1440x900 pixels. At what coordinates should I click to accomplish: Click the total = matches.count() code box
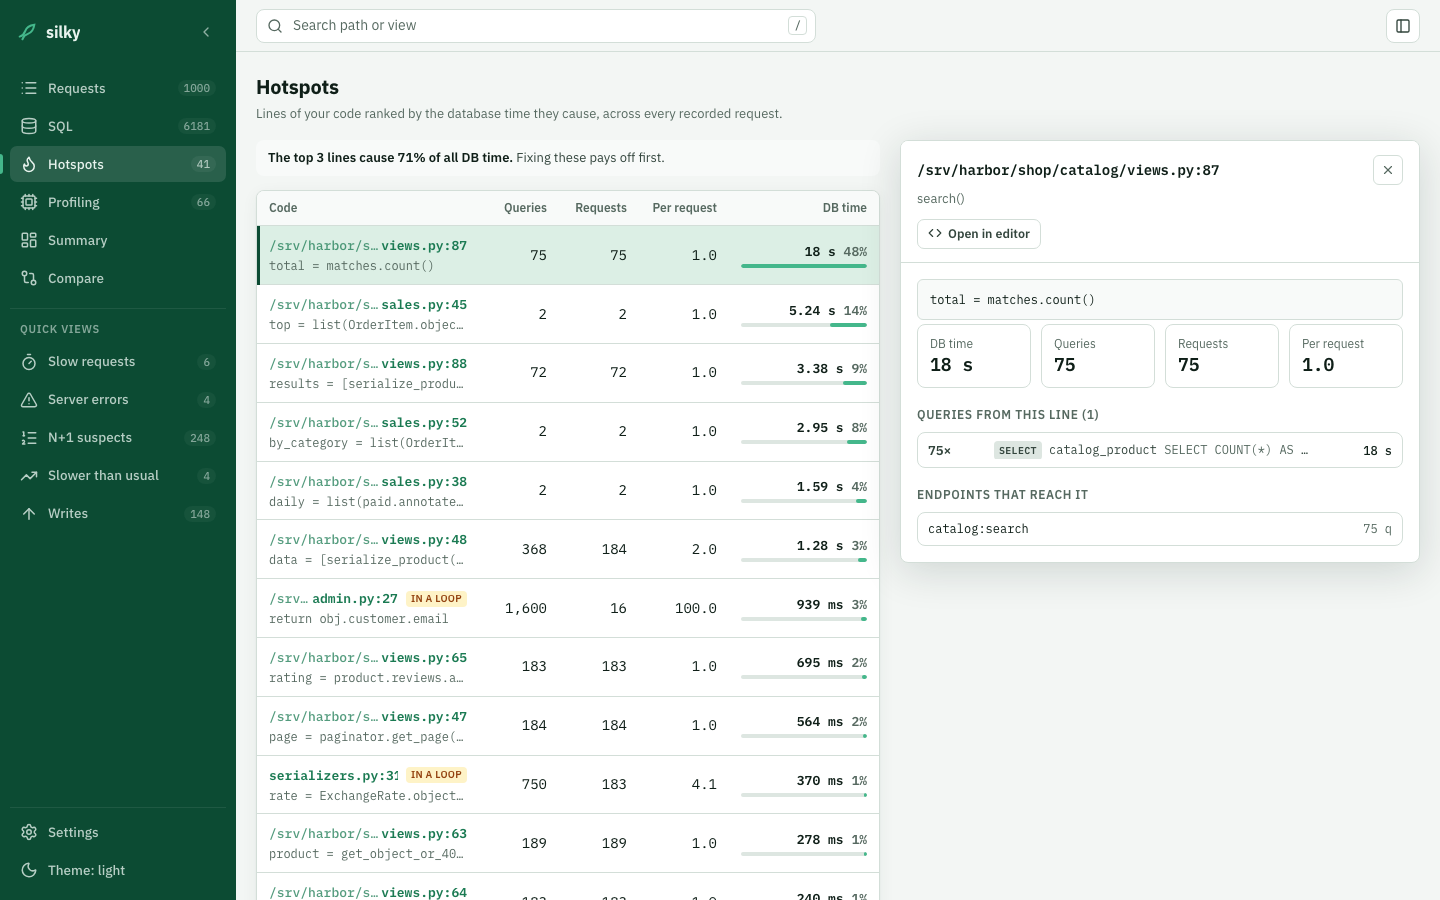click(x=1160, y=300)
